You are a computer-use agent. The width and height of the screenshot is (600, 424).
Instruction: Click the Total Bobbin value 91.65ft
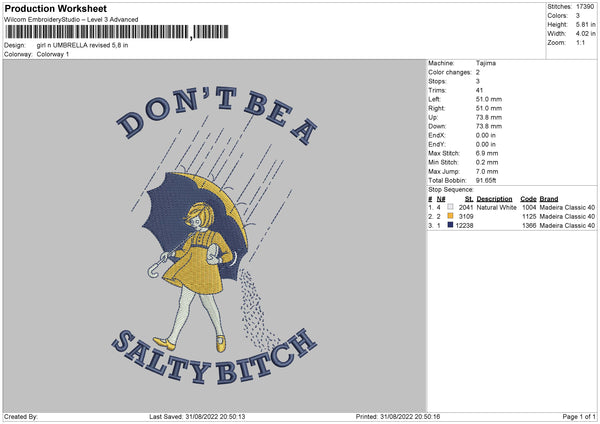coord(486,180)
